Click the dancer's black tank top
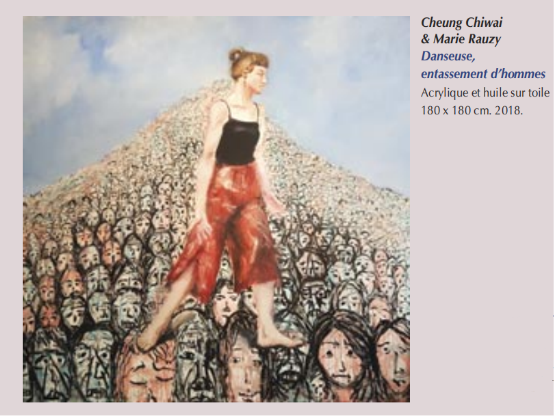 click(237, 140)
